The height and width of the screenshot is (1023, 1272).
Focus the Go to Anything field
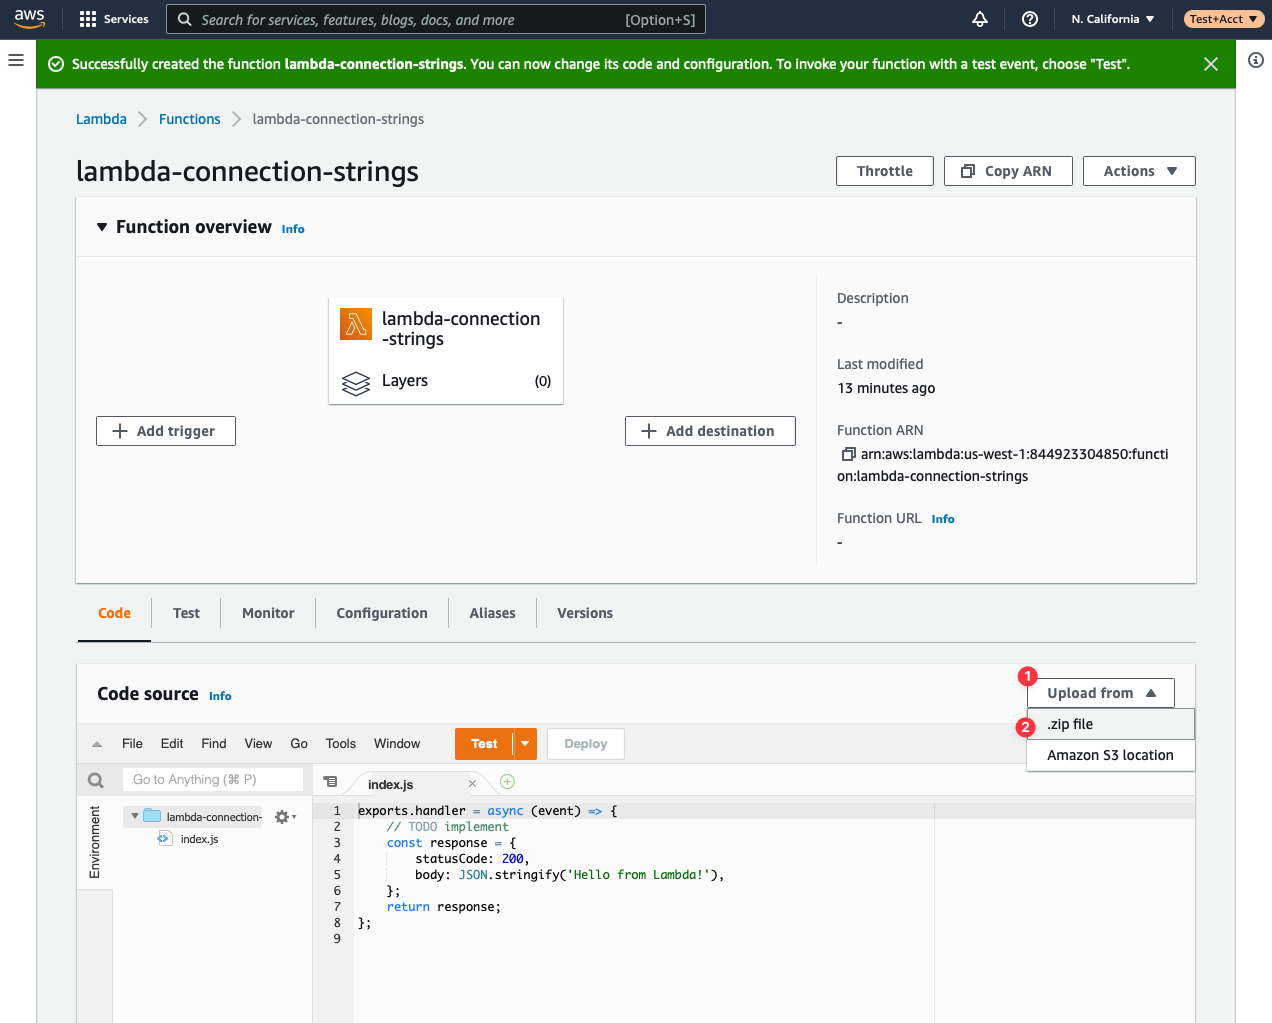point(212,780)
